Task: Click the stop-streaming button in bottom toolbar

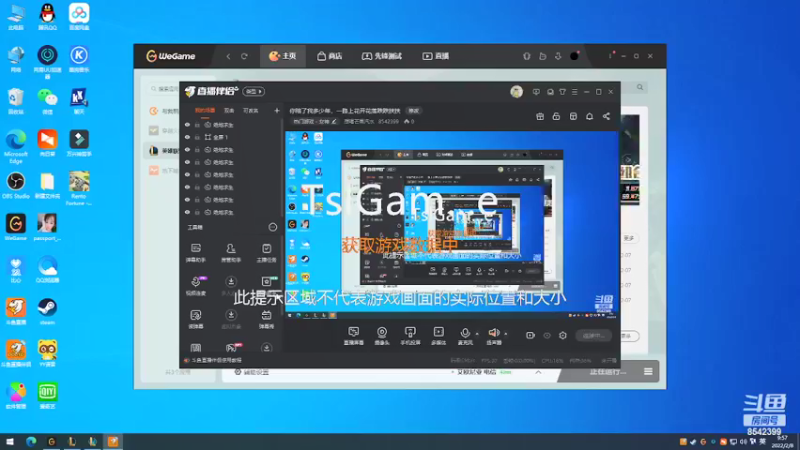Action: (593, 336)
